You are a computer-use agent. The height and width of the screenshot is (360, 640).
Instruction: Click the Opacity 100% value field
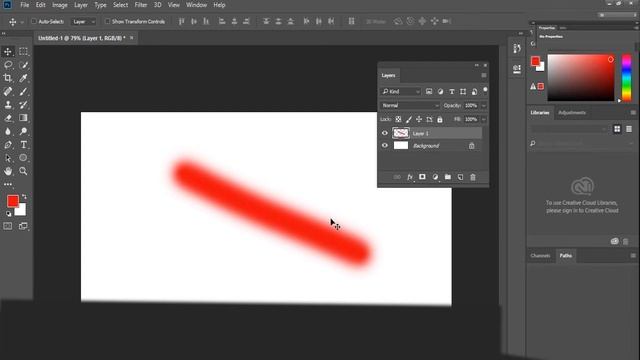[471, 105]
